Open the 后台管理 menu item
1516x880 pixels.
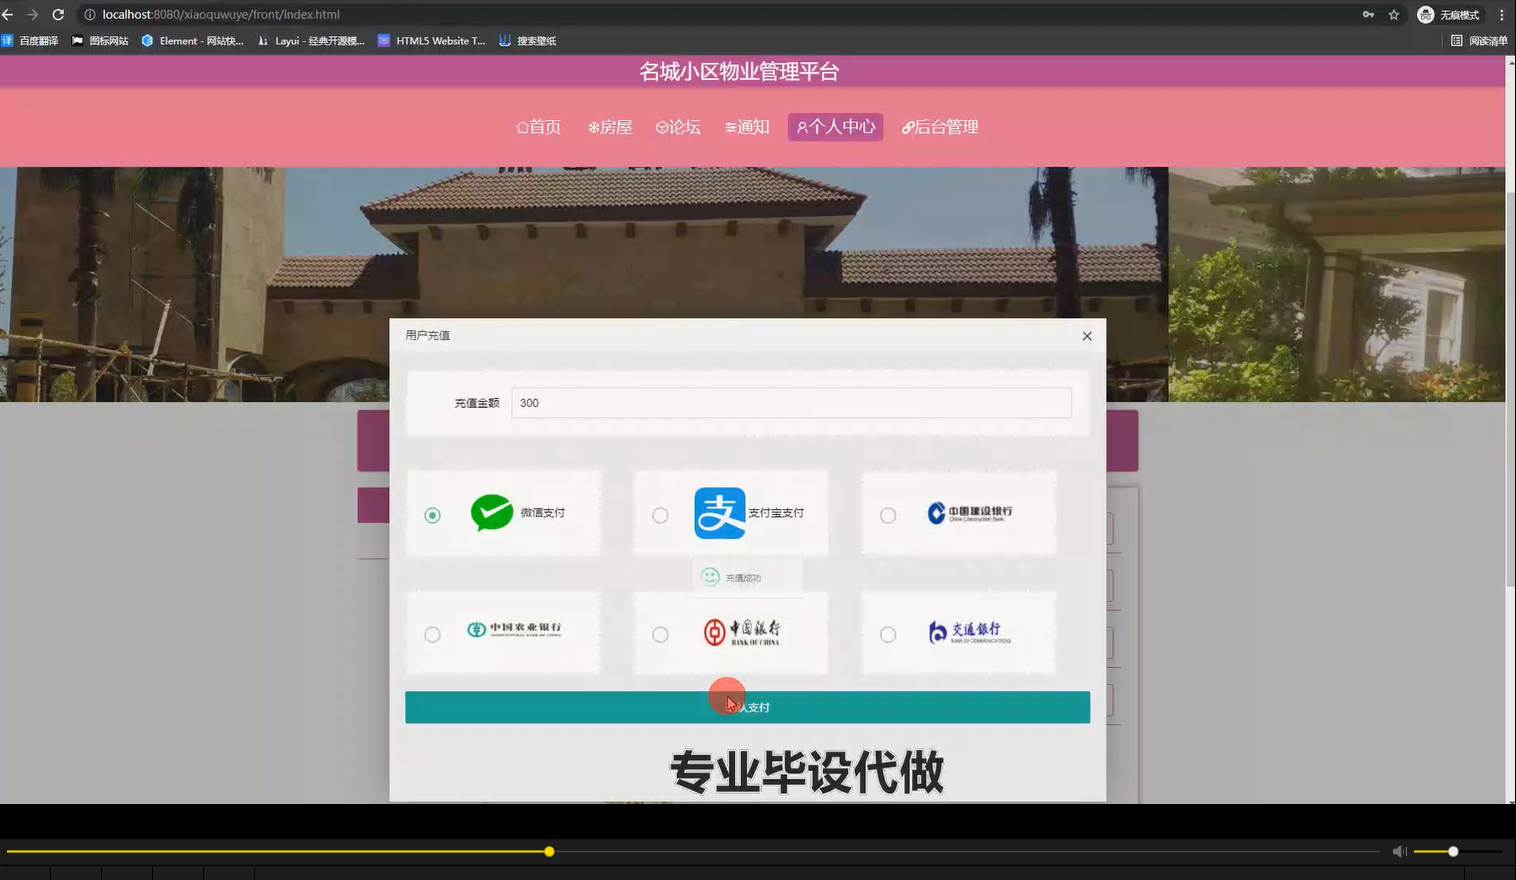(x=941, y=126)
